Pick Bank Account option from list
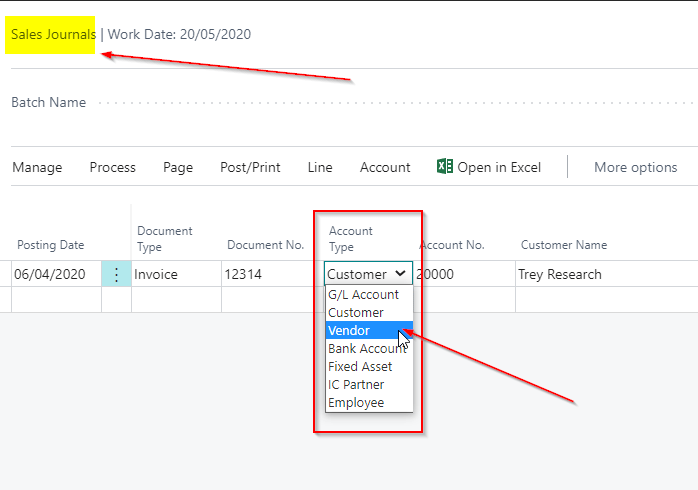The image size is (698, 490). pyautogui.click(x=367, y=349)
